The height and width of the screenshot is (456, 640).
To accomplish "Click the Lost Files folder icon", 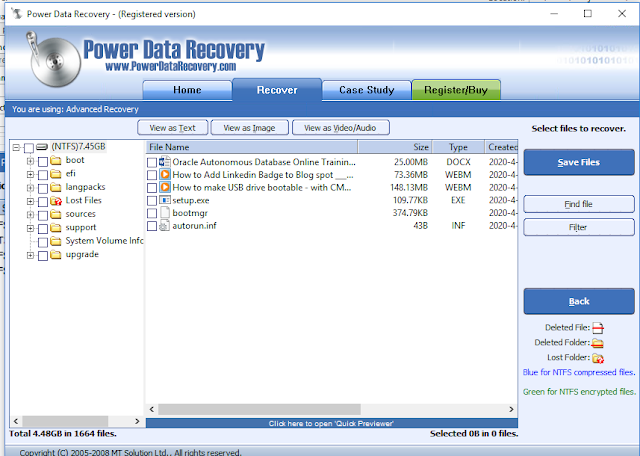I will coord(56,201).
